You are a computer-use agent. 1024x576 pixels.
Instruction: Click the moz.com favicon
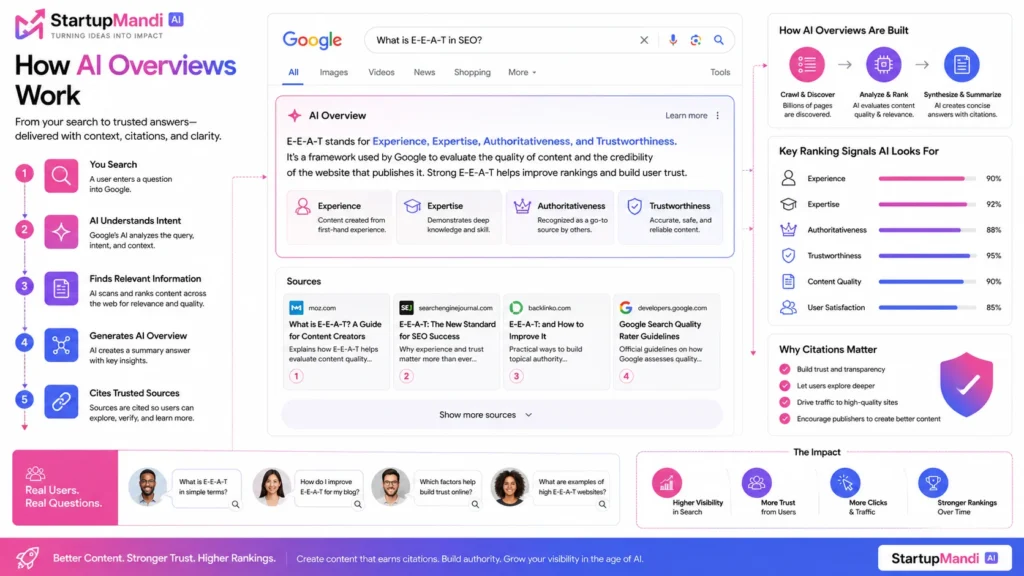coord(296,308)
